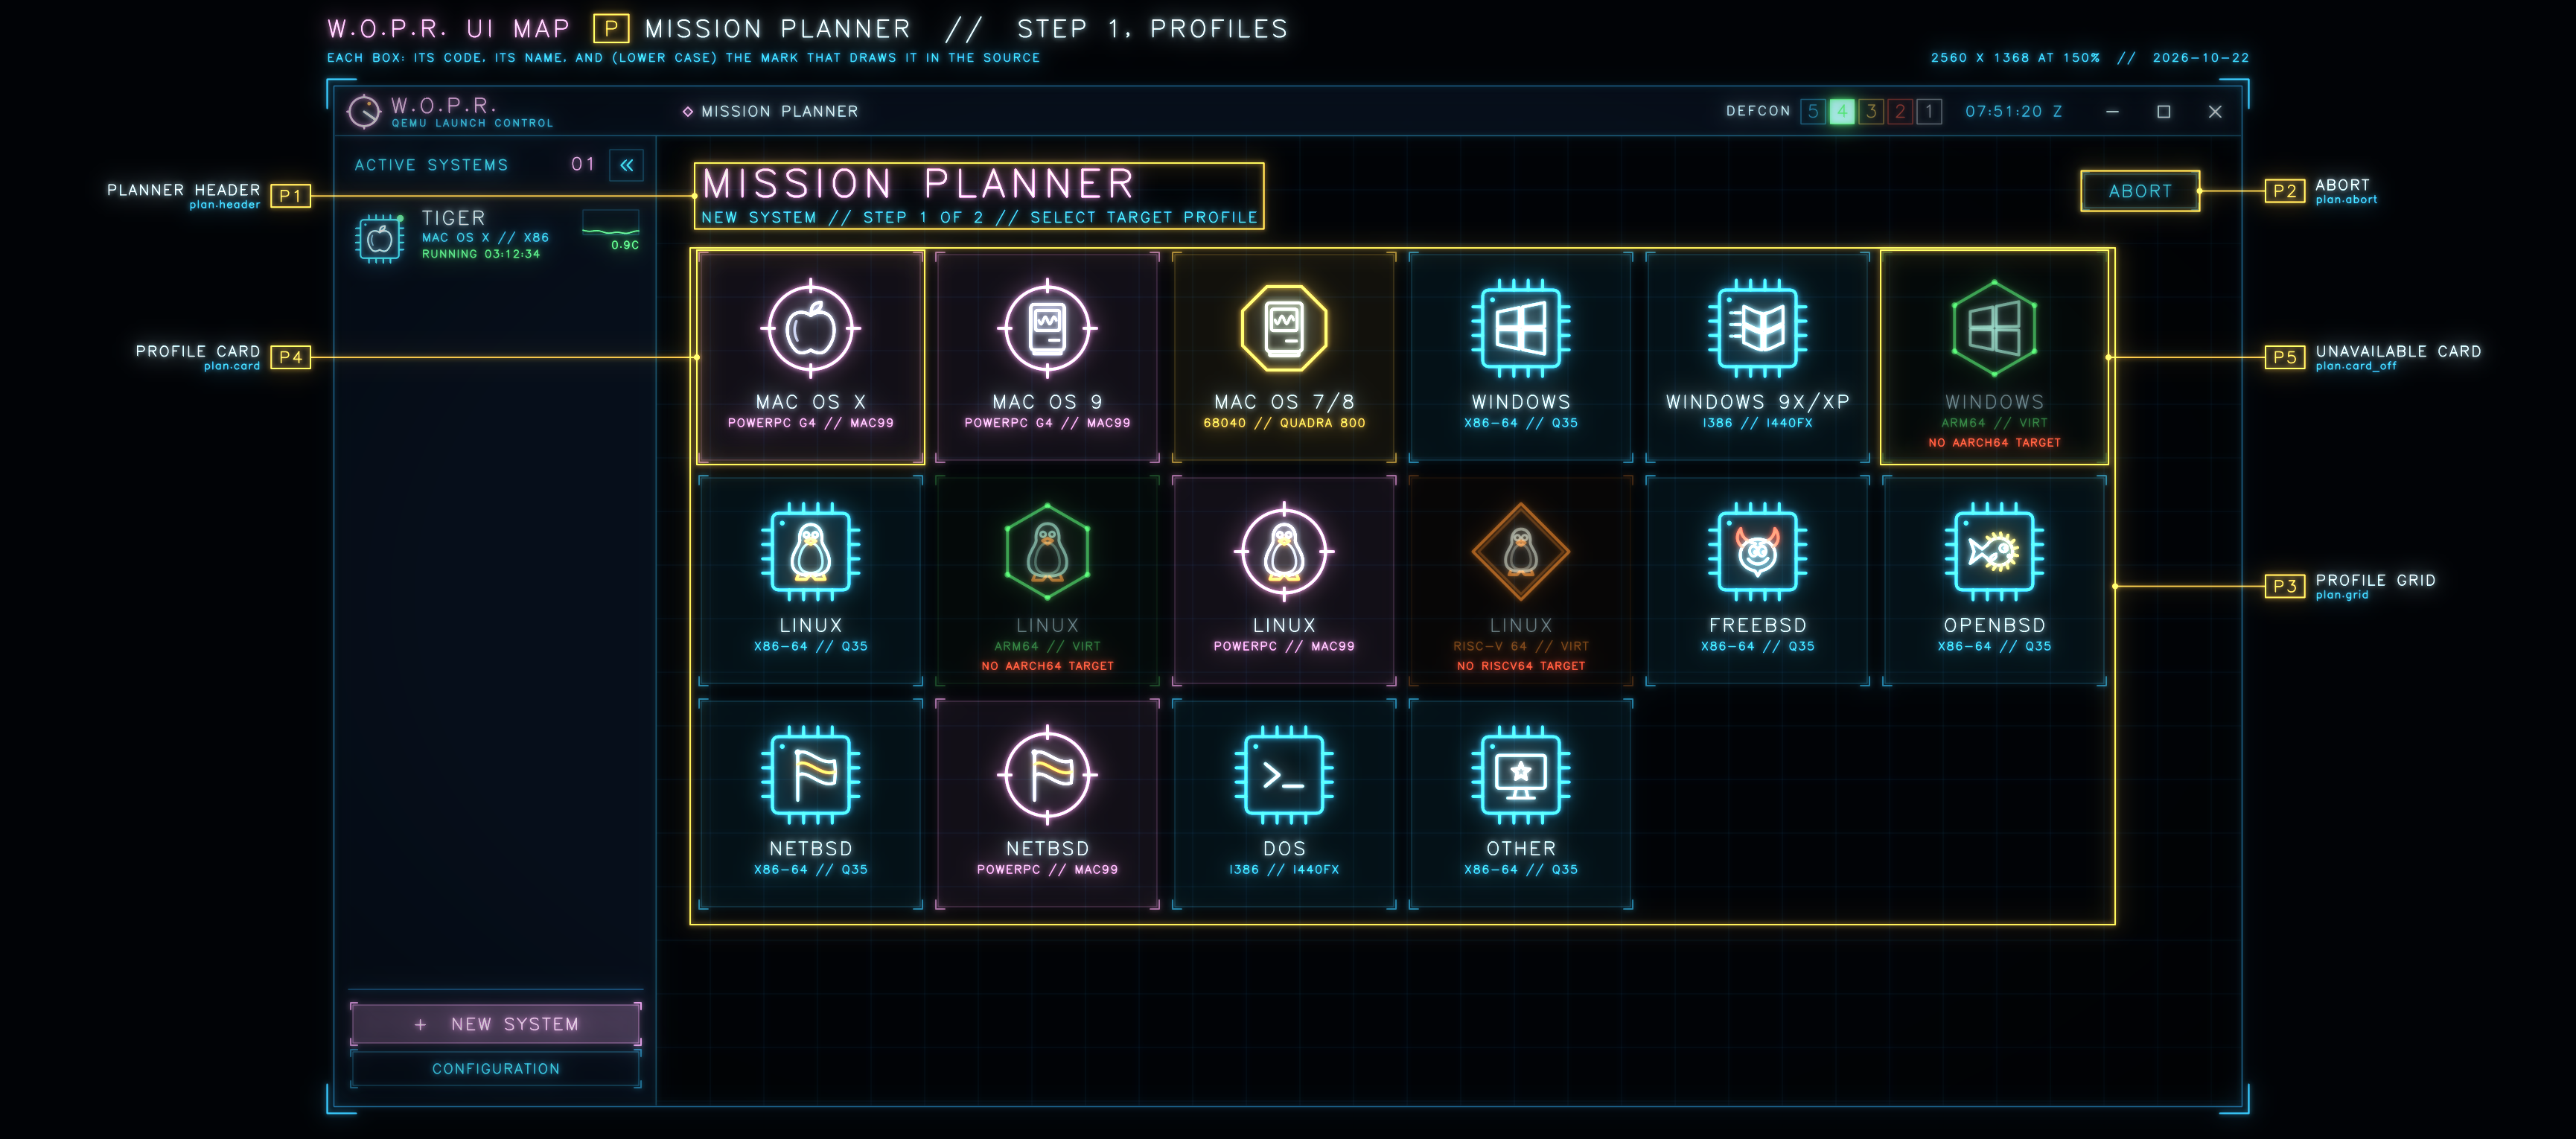The height and width of the screenshot is (1139, 2576).
Task: Select the Mac OS X PowerPC G4 profile icon
Action: click(810, 328)
